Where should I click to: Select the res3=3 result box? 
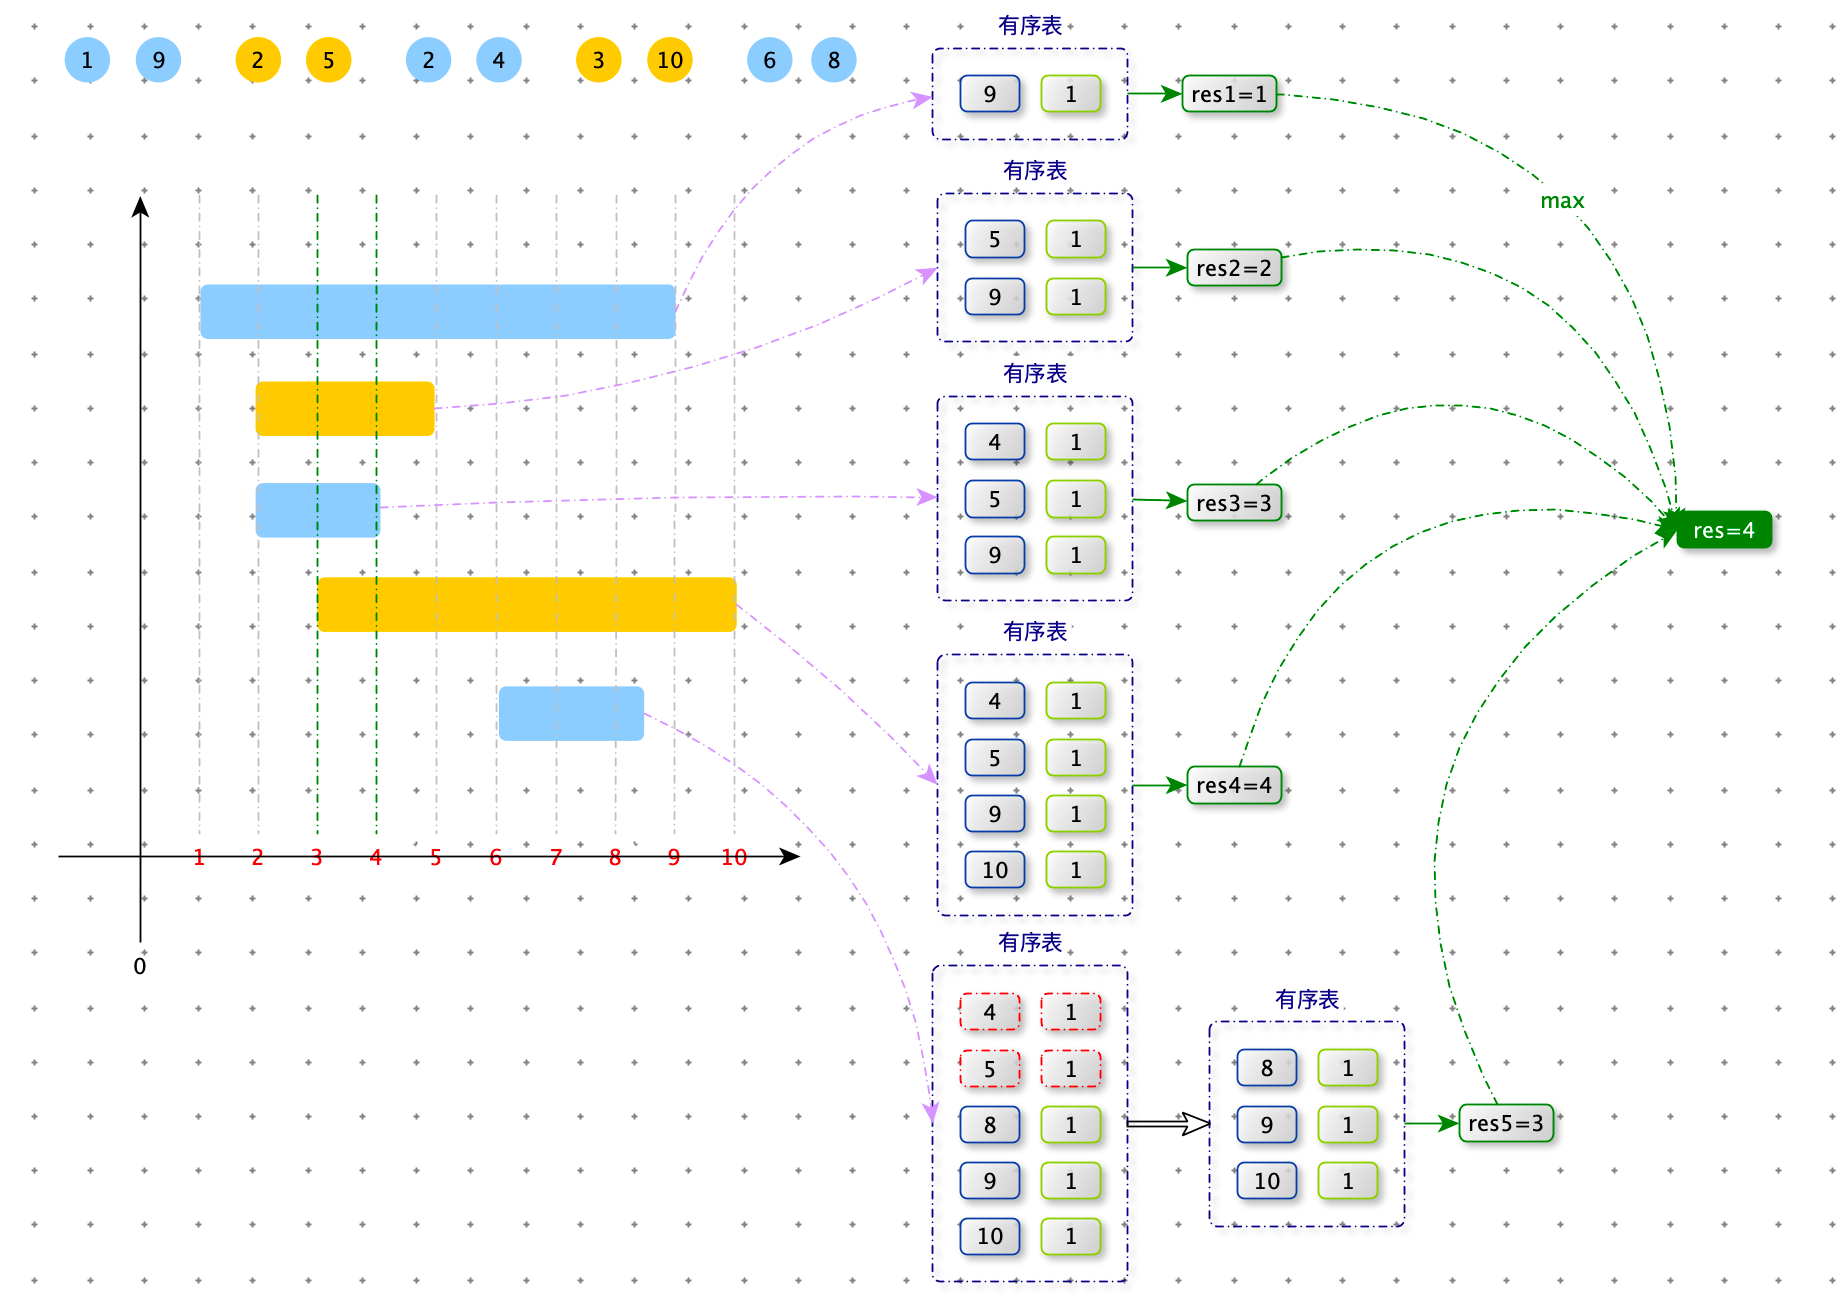point(1234,503)
